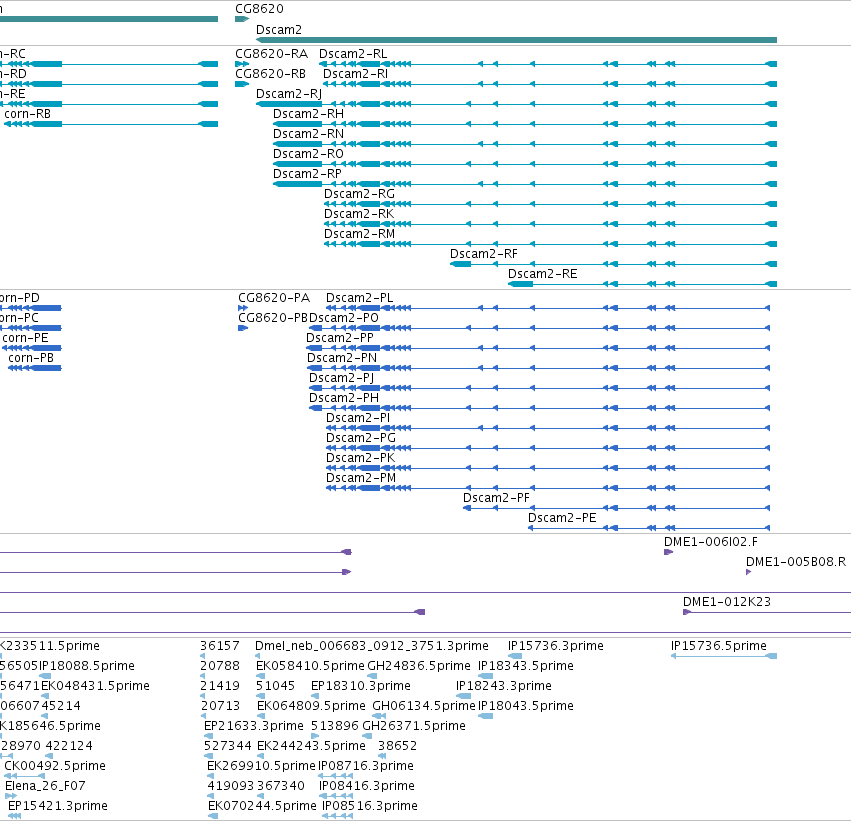Select transcript label Dscam2-RK
The image size is (851, 821).
(359, 214)
